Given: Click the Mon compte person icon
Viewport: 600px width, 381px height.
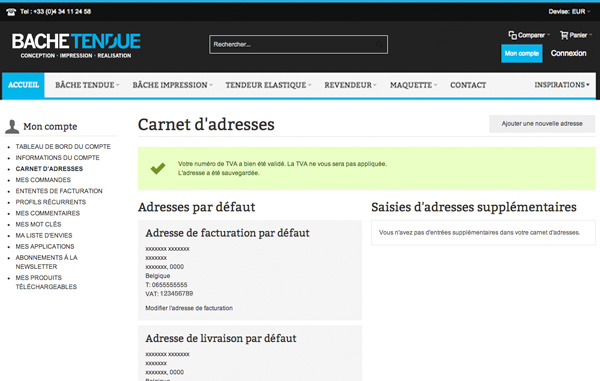Looking at the screenshot, I should coord(12,126).
